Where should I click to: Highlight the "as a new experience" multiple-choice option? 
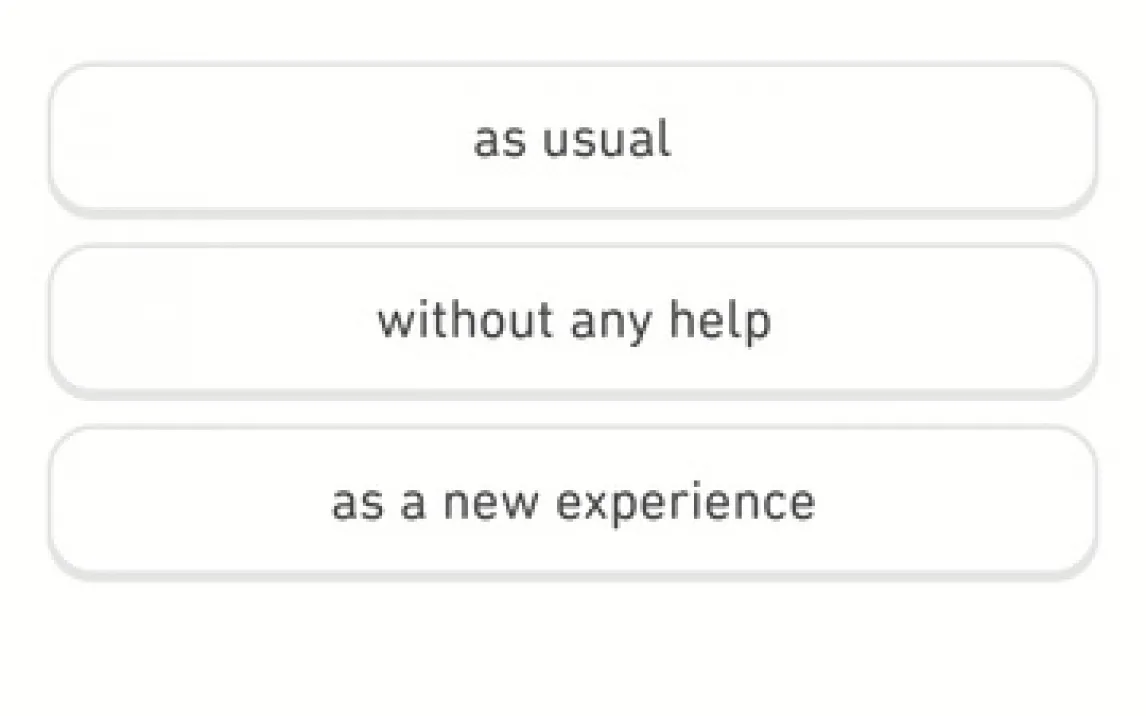coord(572,501)
